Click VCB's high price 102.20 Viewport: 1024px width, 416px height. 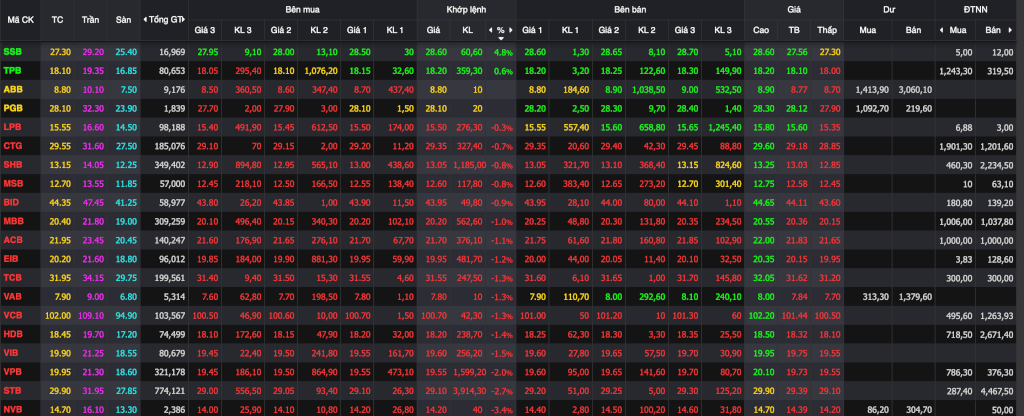[x=761, y=316]
